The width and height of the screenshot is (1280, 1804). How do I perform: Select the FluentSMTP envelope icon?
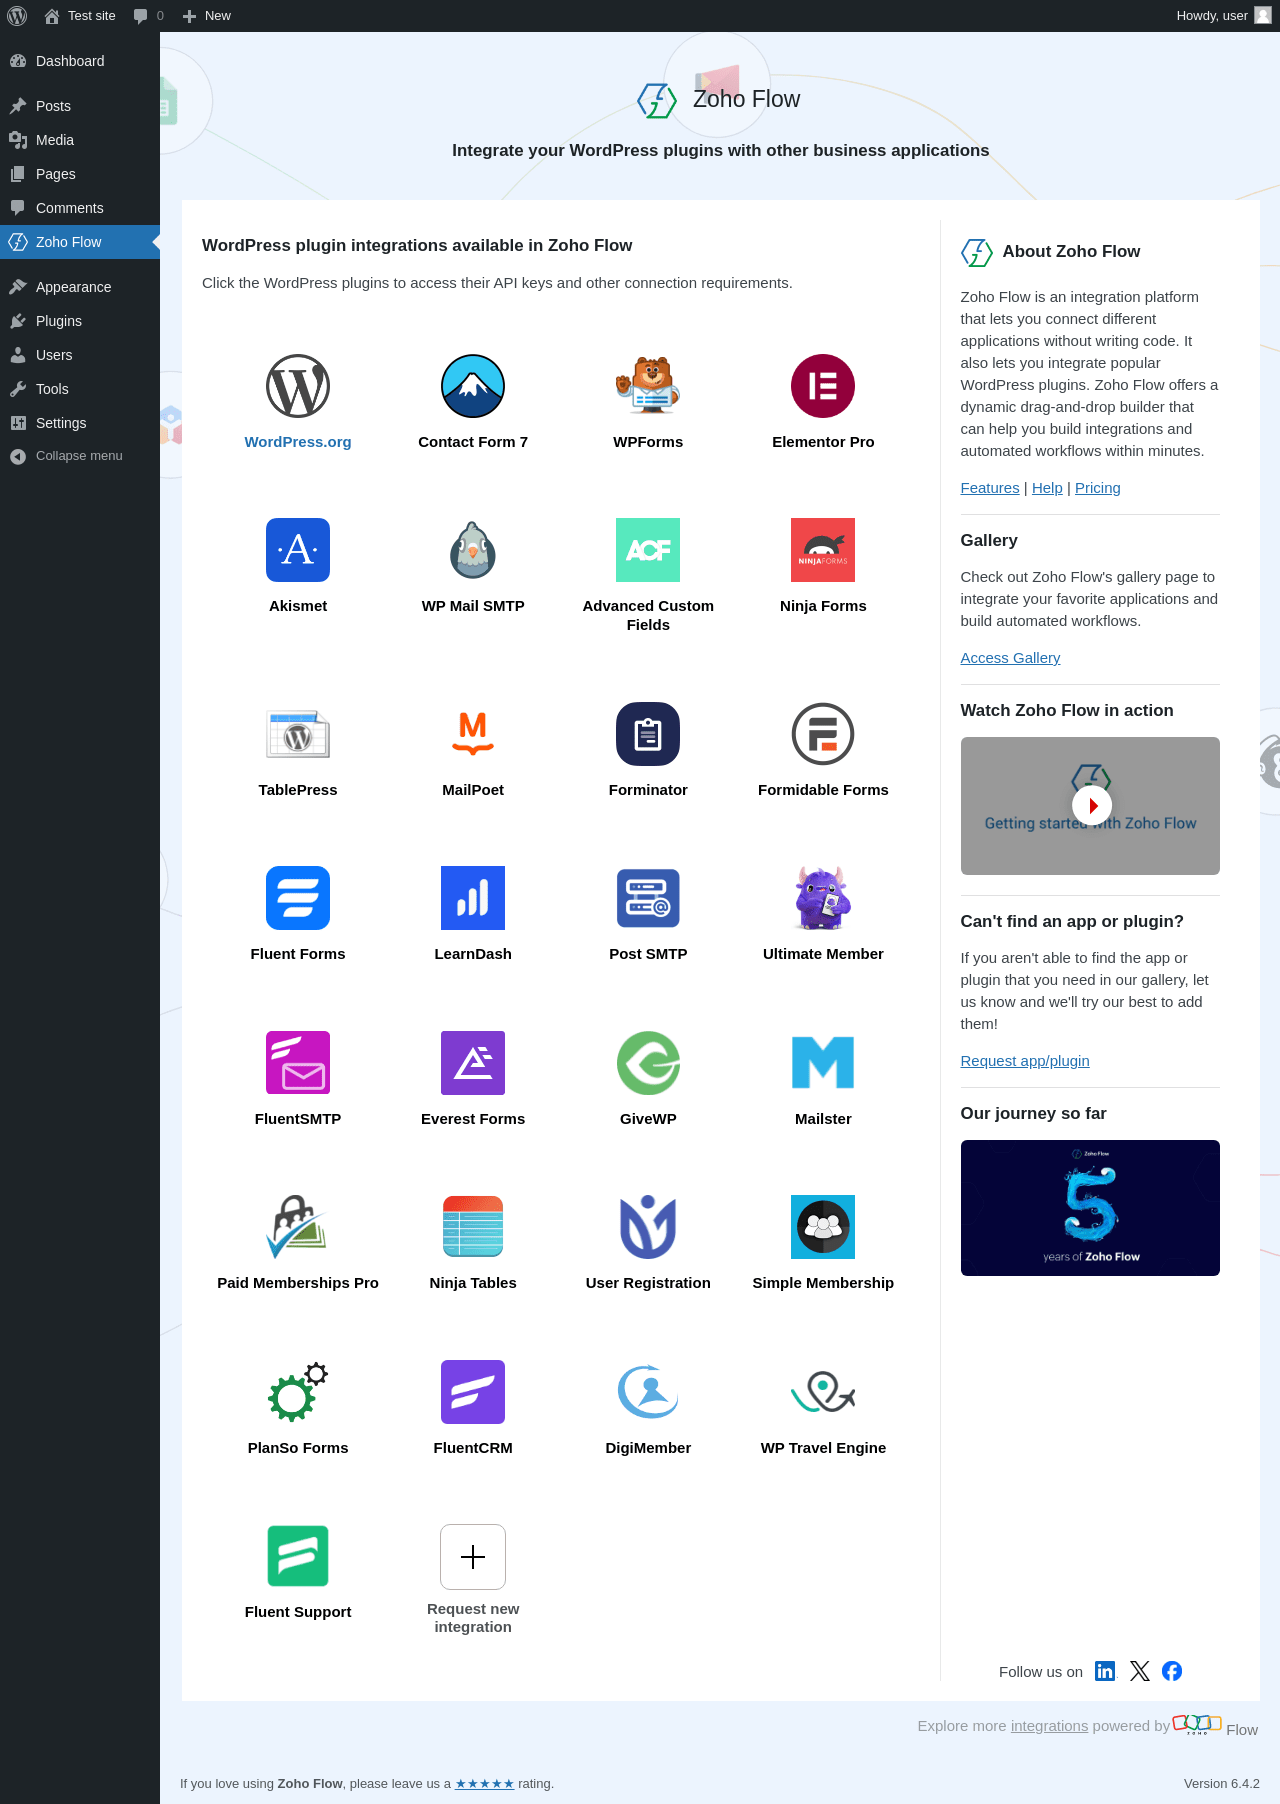coord(298,1063)
